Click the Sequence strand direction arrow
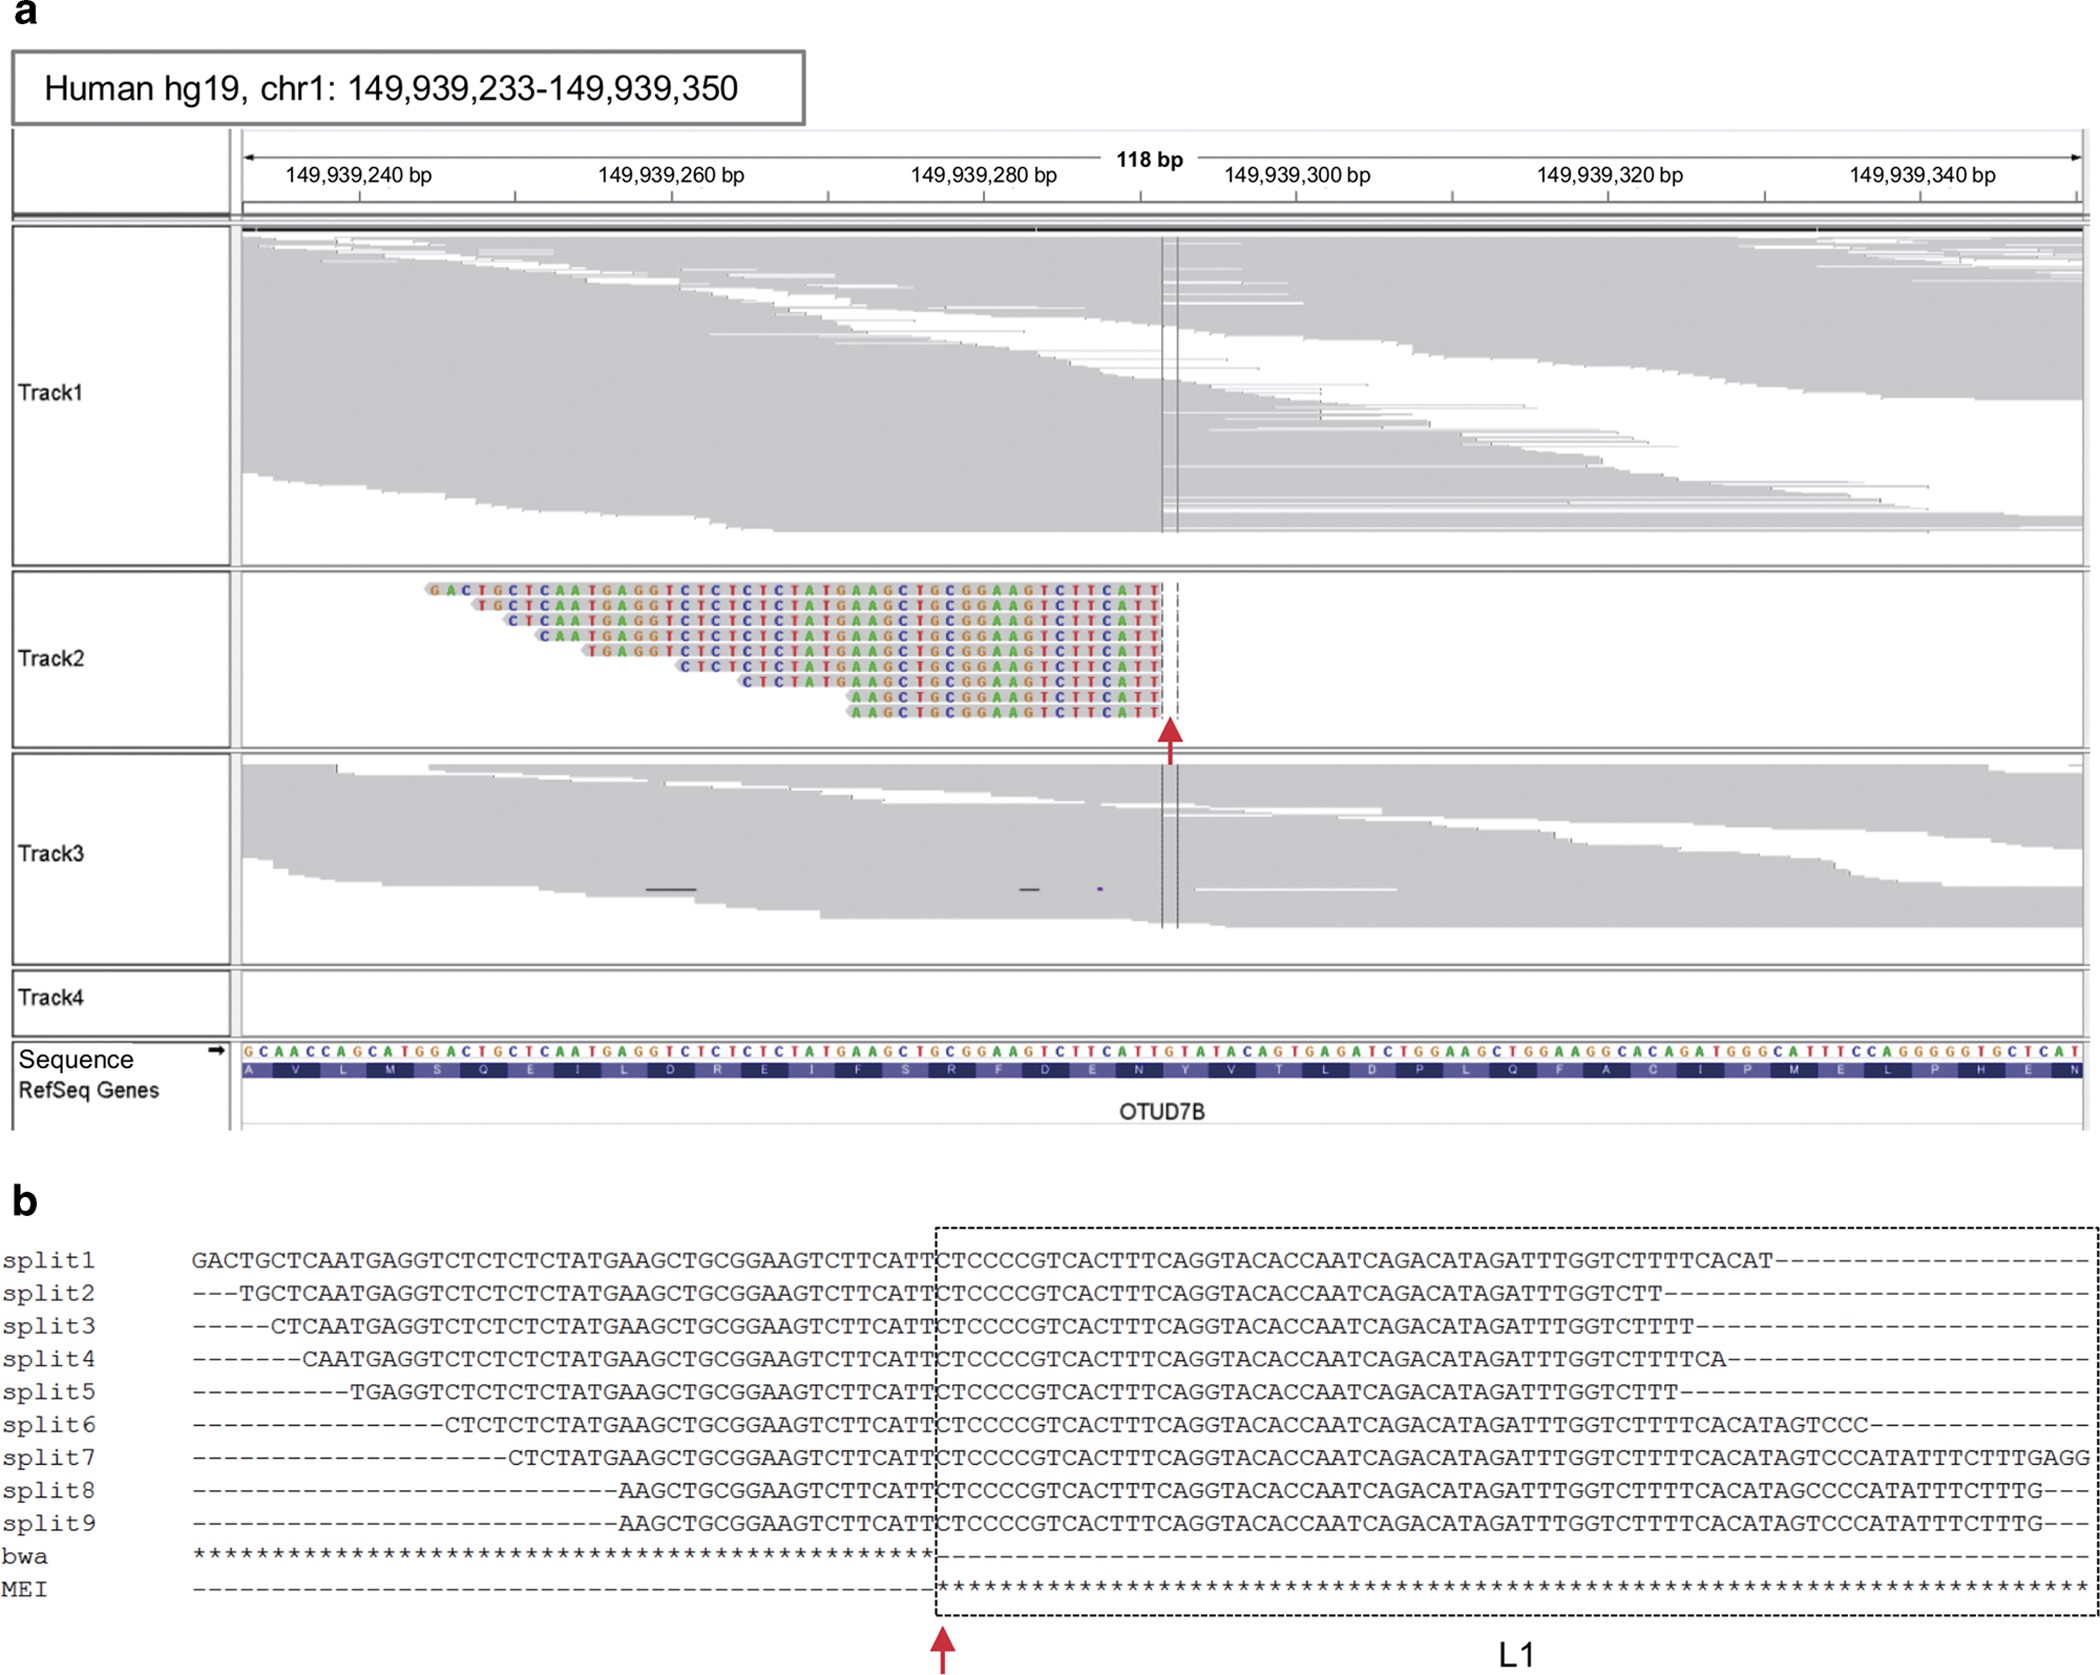 pyautogui.click(x=216, y=1051)
